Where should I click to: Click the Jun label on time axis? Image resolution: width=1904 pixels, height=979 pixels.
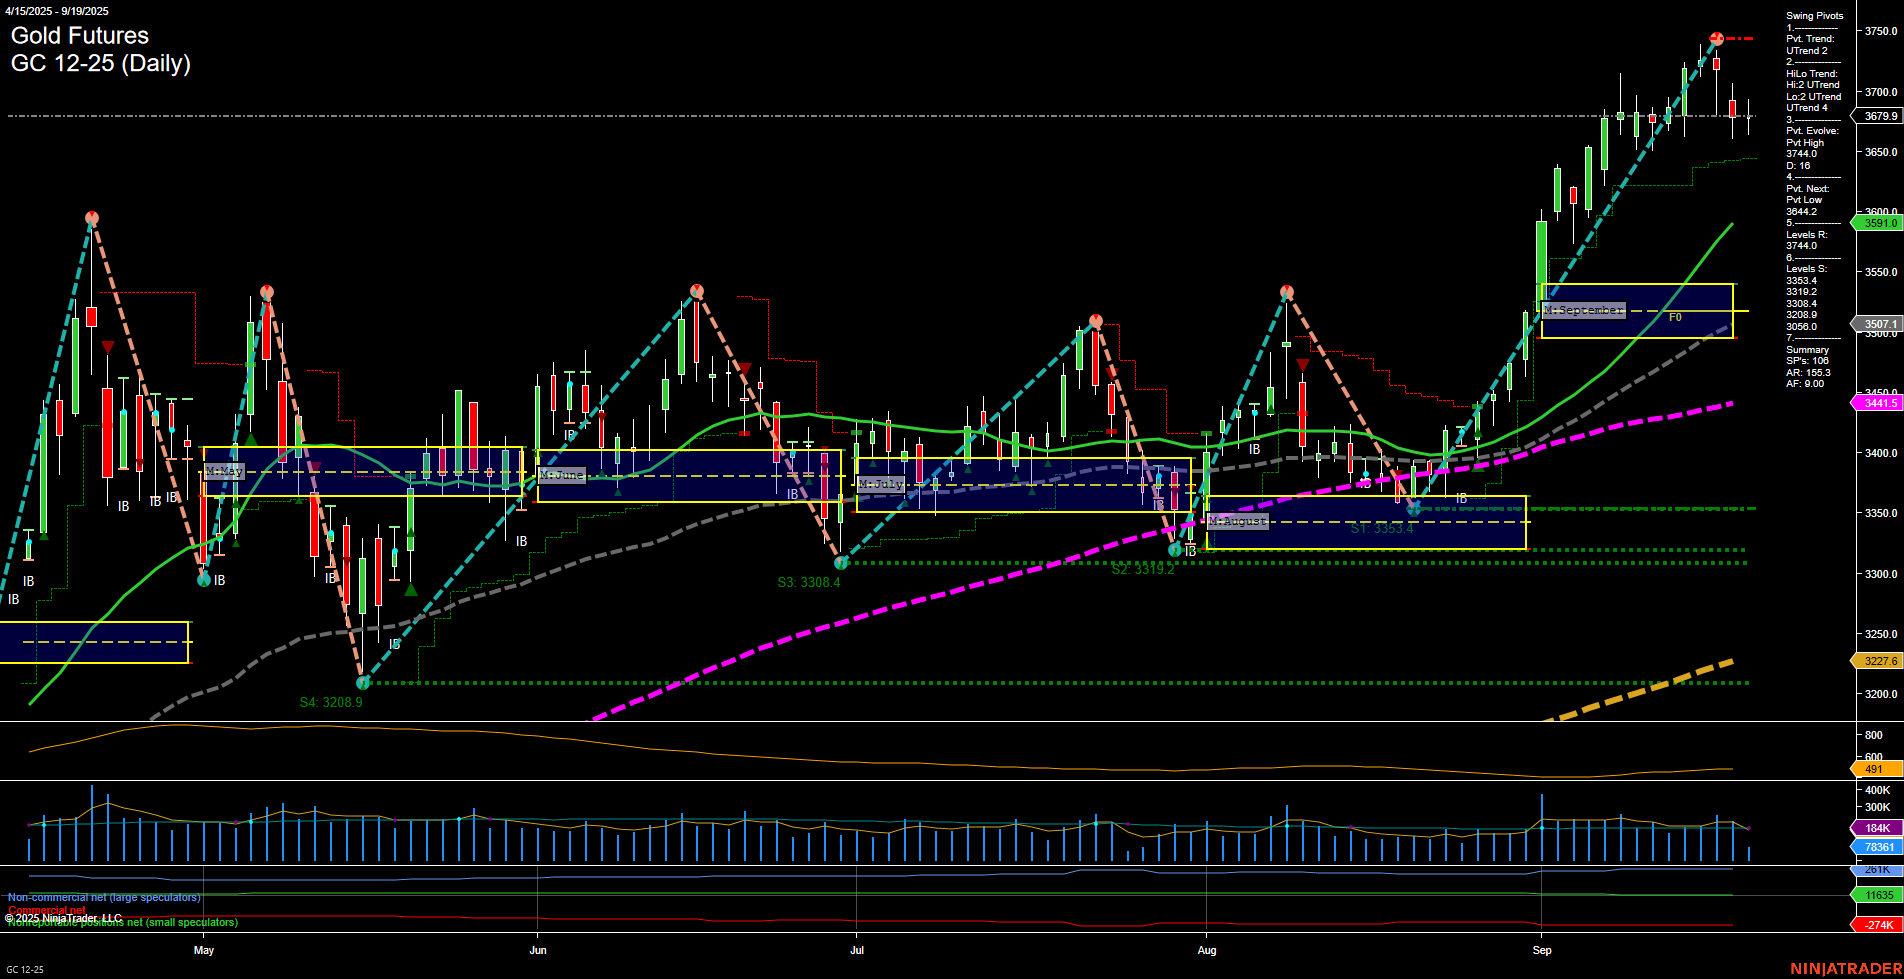[x=538, y=950]
